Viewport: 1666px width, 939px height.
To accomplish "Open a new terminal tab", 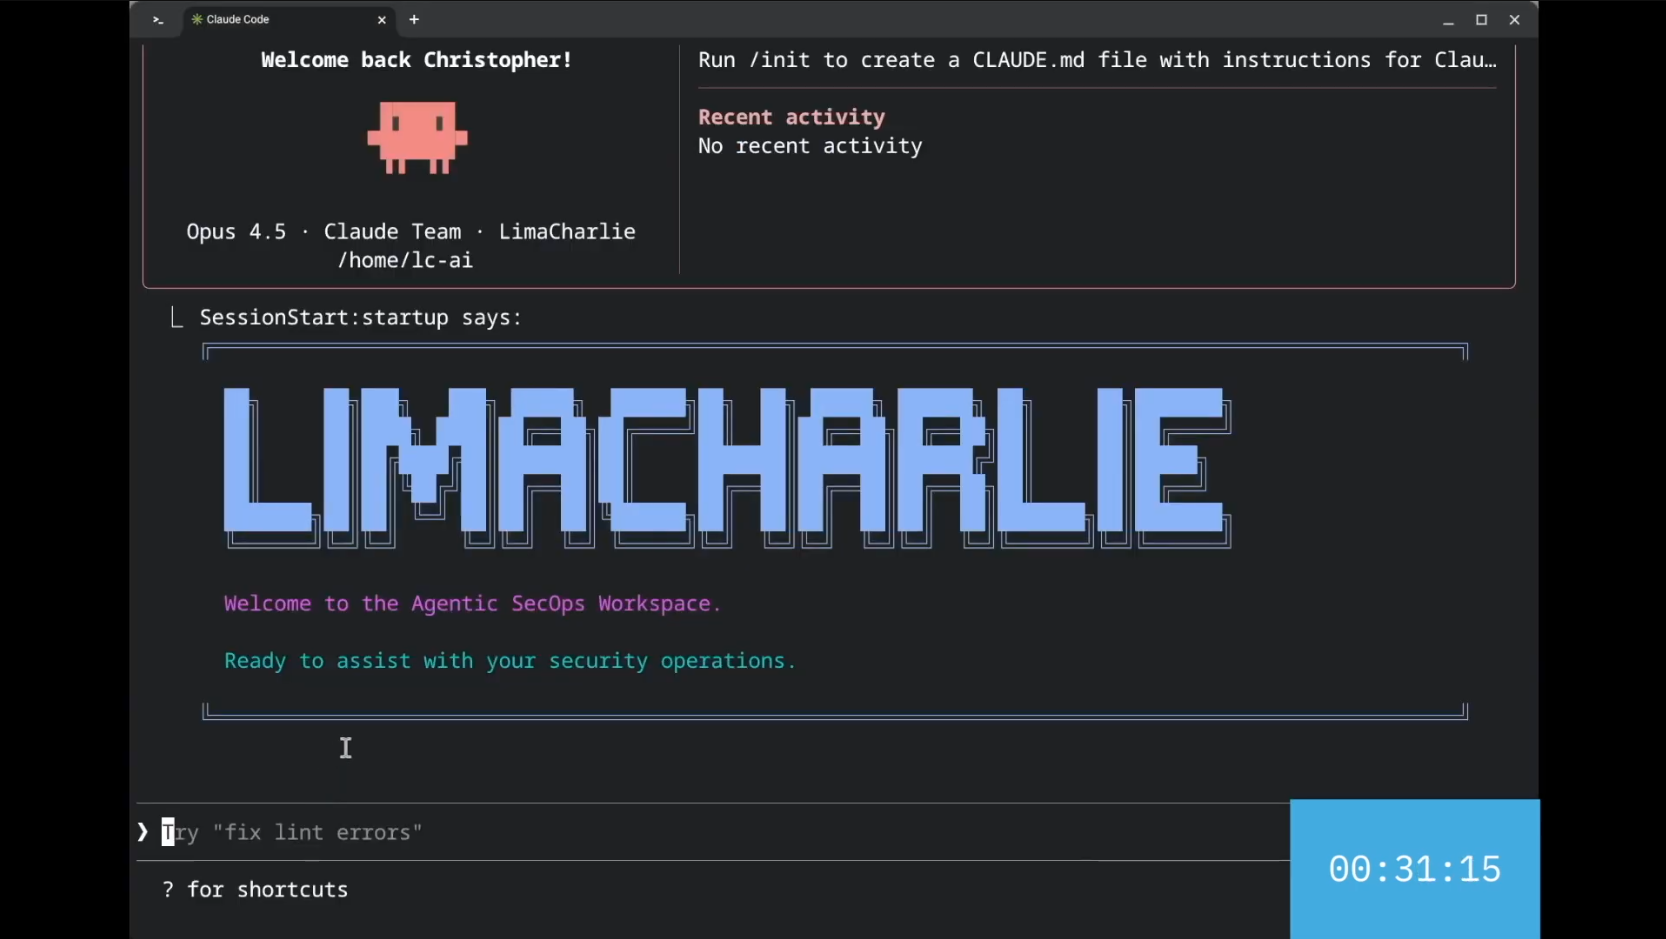I will [414, 20].
